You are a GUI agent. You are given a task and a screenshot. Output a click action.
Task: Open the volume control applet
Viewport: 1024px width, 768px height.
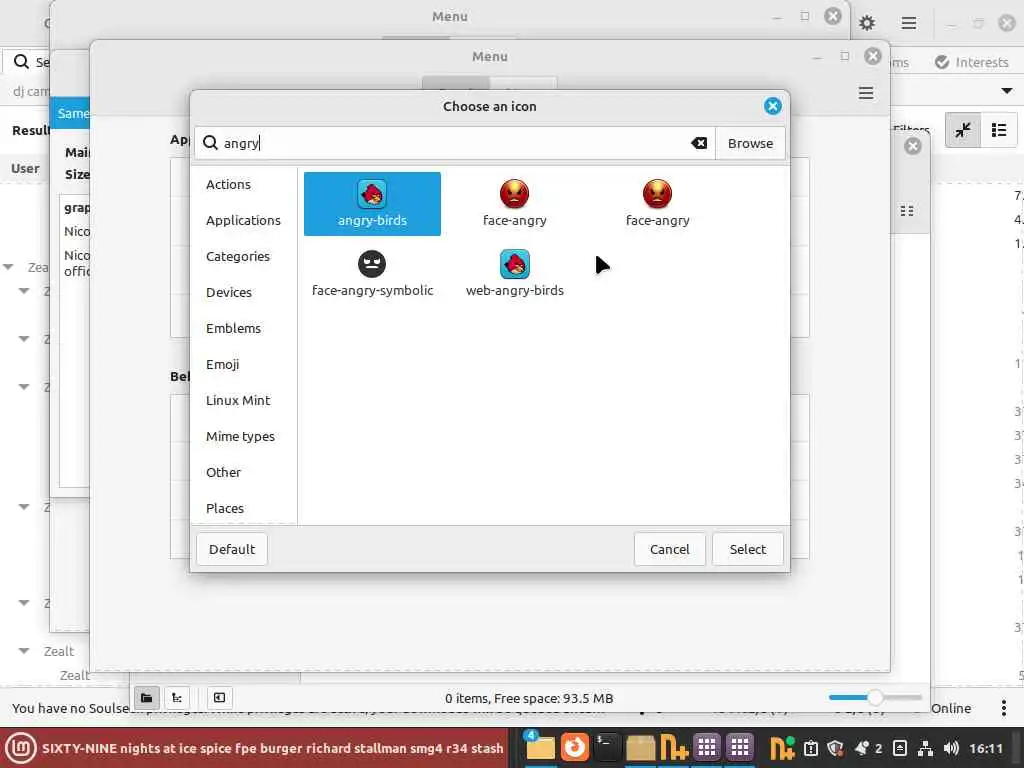[951, 748]
